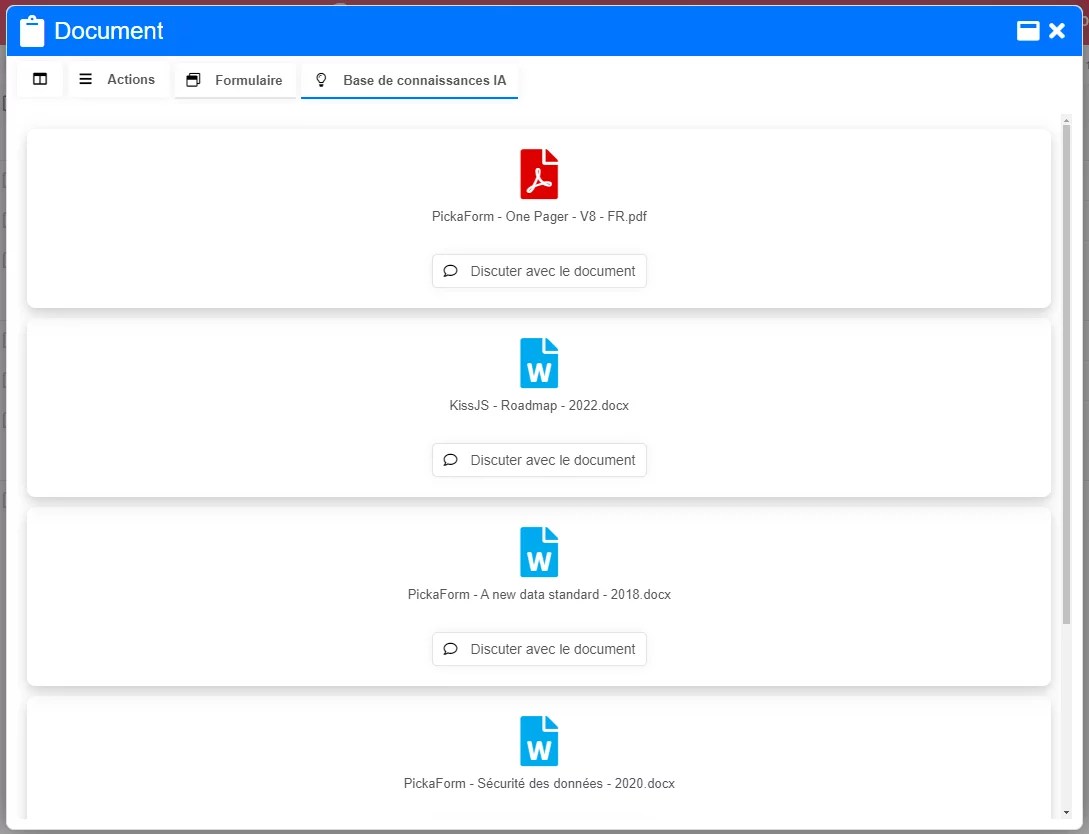Screen dimensions: 1089x834
Task: Click the scrollbar down arrow
Action: (x=1066, y=812)
